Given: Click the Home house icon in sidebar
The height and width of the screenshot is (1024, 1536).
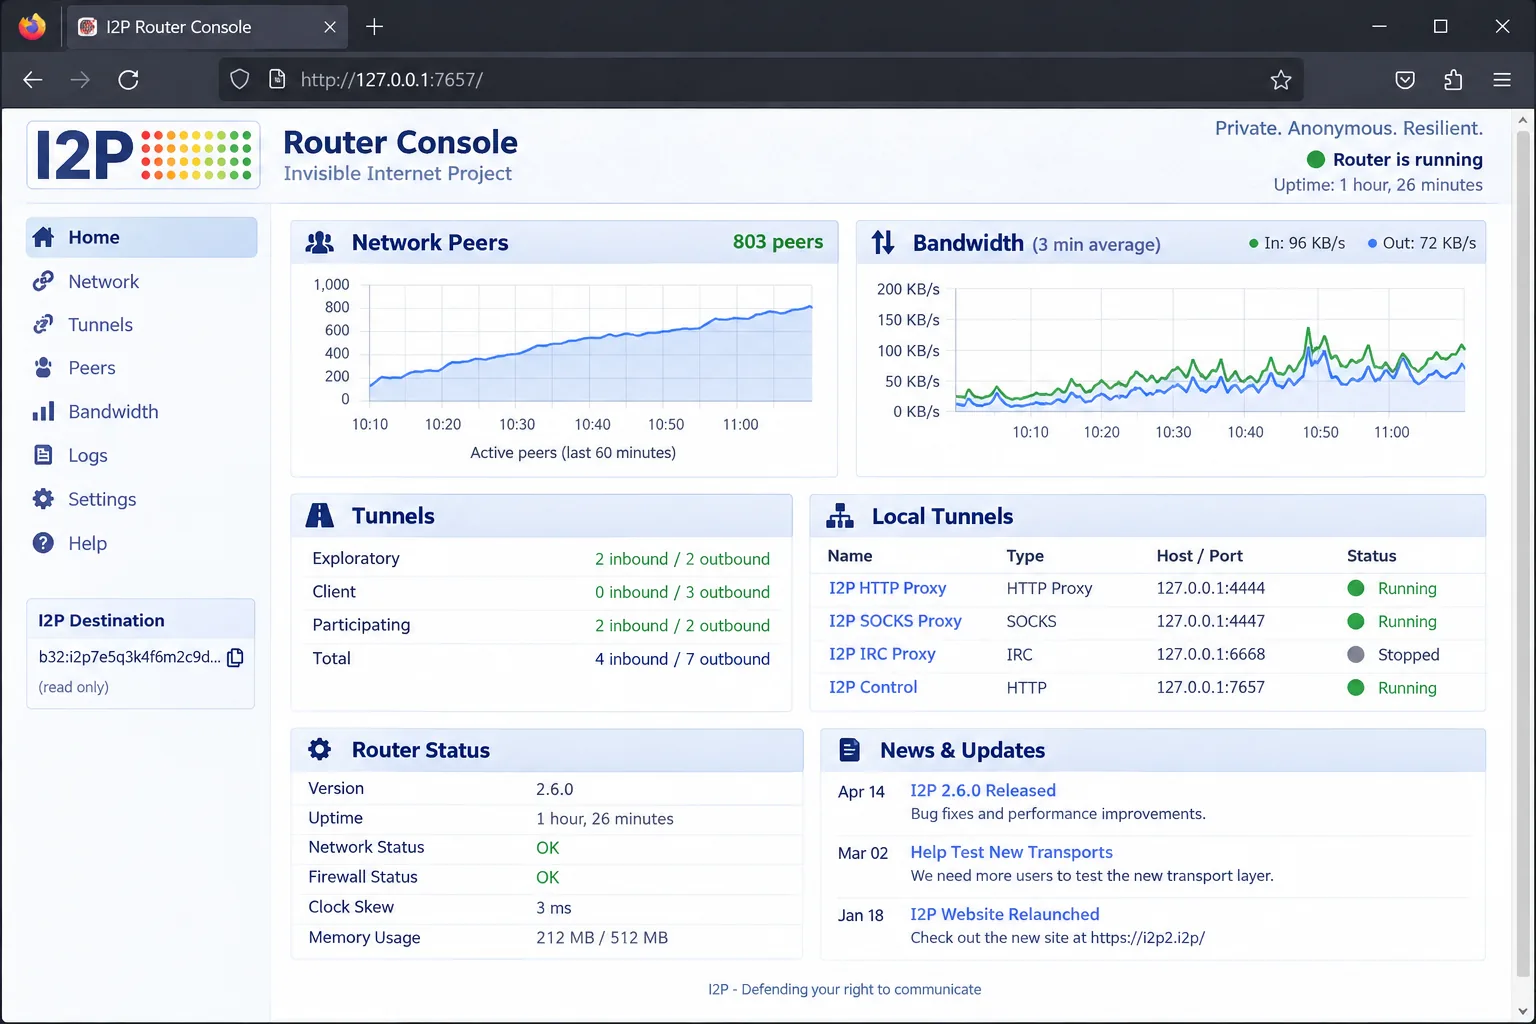Looking at the screenshot, I should [43, 237].
